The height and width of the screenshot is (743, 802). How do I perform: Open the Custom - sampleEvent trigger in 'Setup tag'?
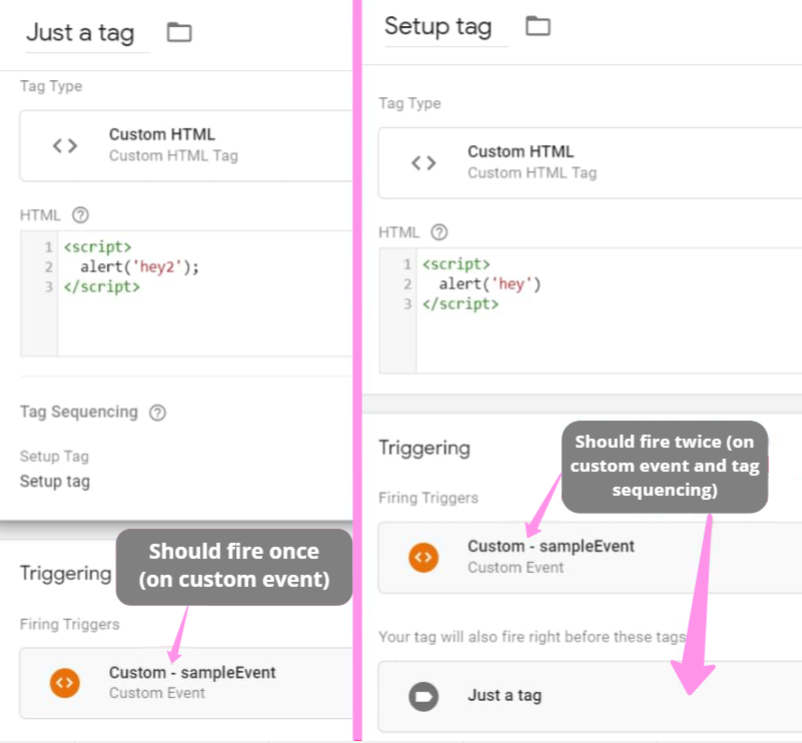(x=551, y=547)
